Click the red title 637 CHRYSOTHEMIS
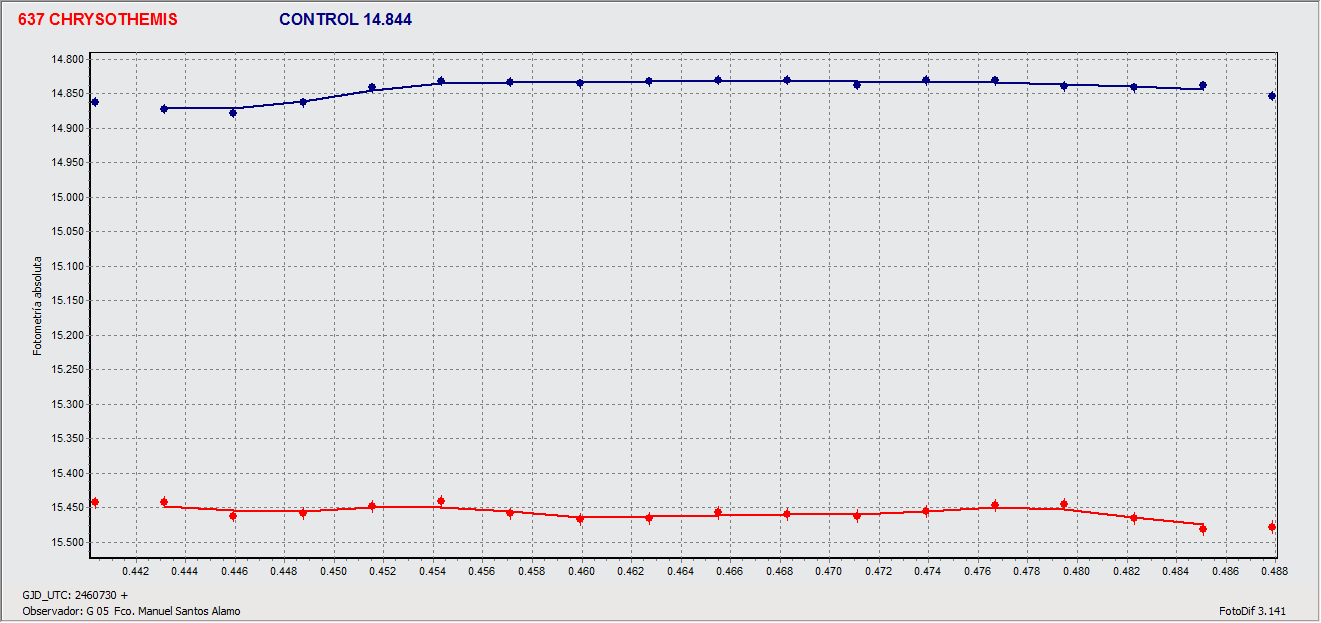The height and width of the screenshot is (623, 1321). [x=98, y=20]
